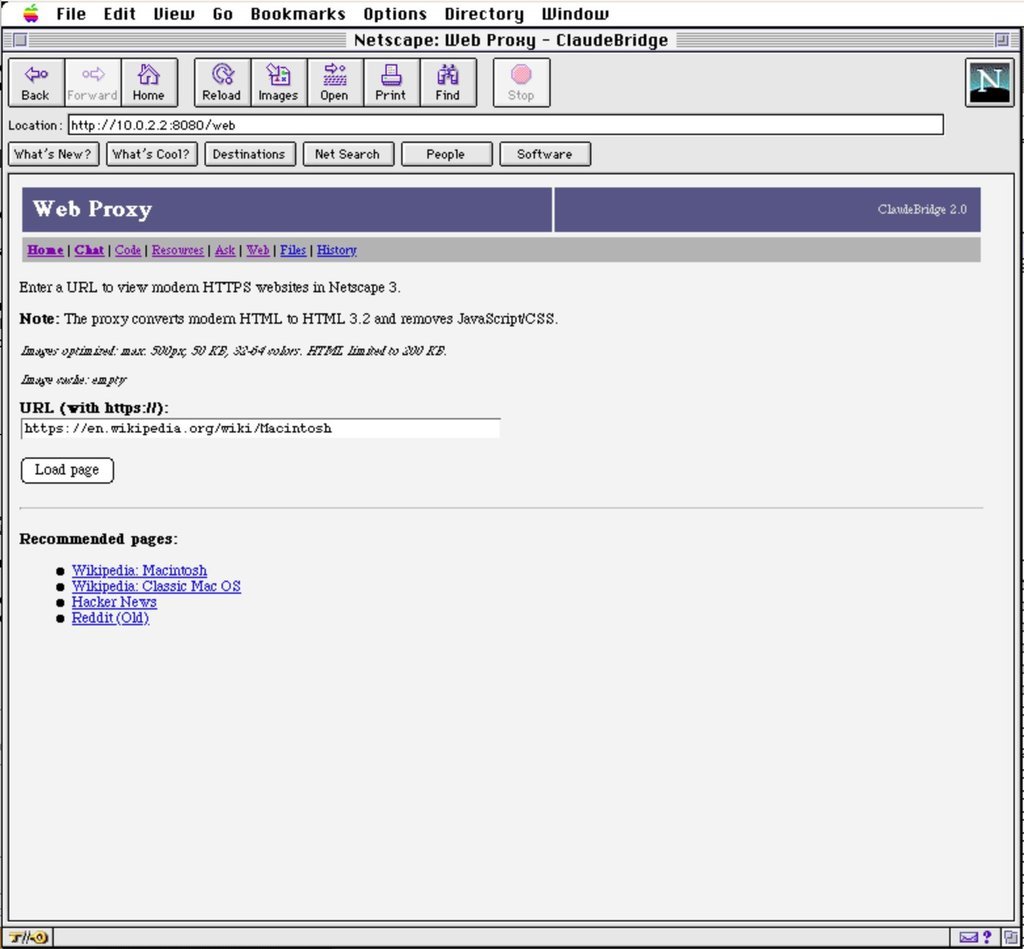The height and width of the screenshot is (949, 1024).
Task: Click the Image cache: empty text
Action: click(x=72, y=379)
